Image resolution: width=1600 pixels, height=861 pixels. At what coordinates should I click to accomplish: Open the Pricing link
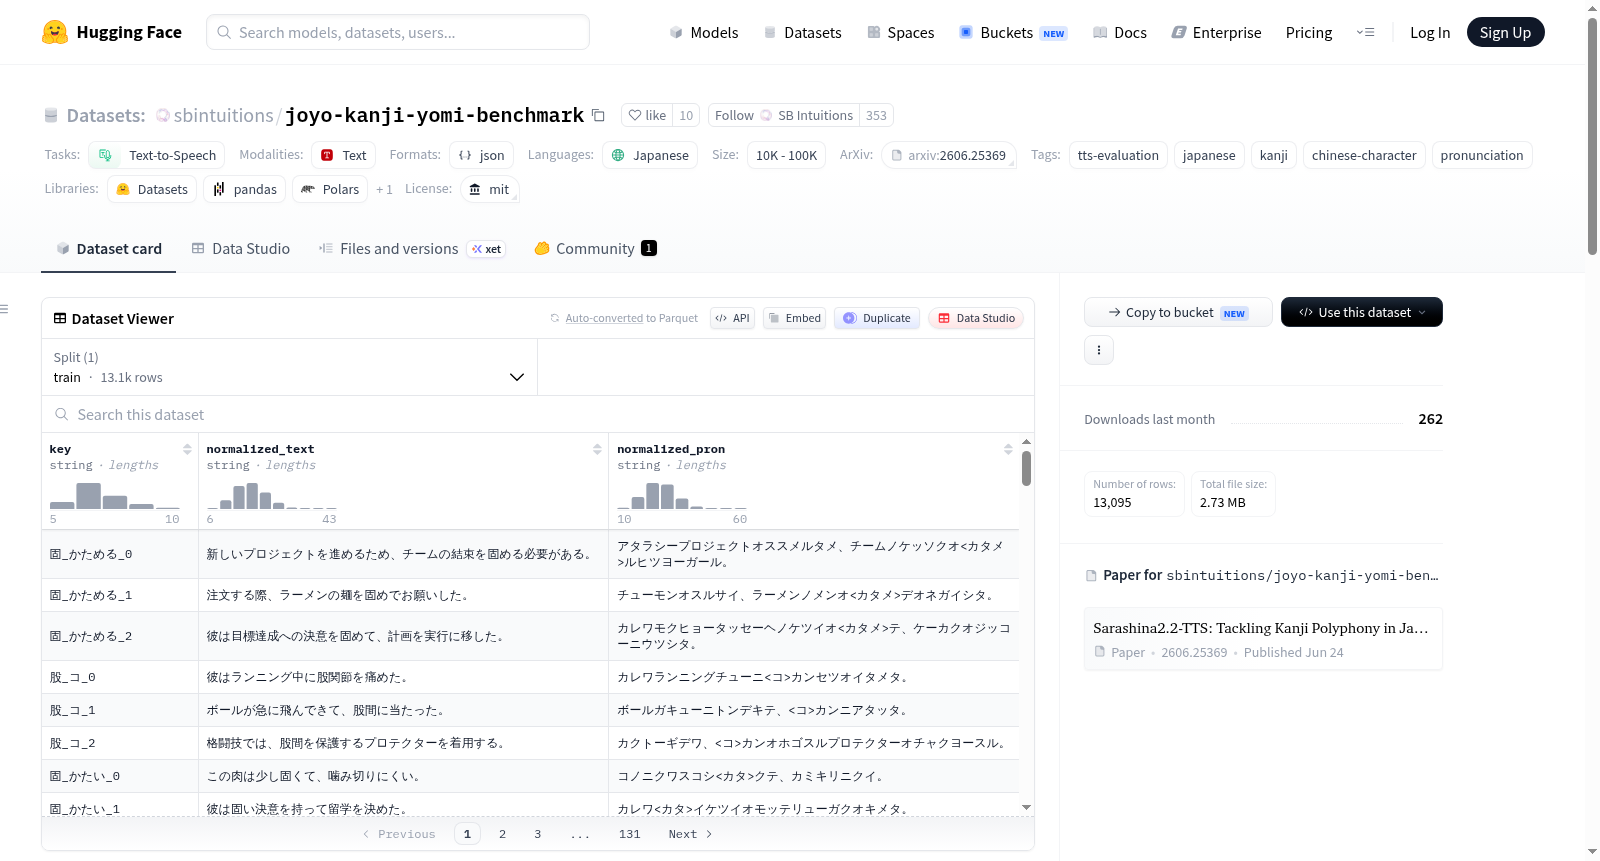(x=1309, y=32)
